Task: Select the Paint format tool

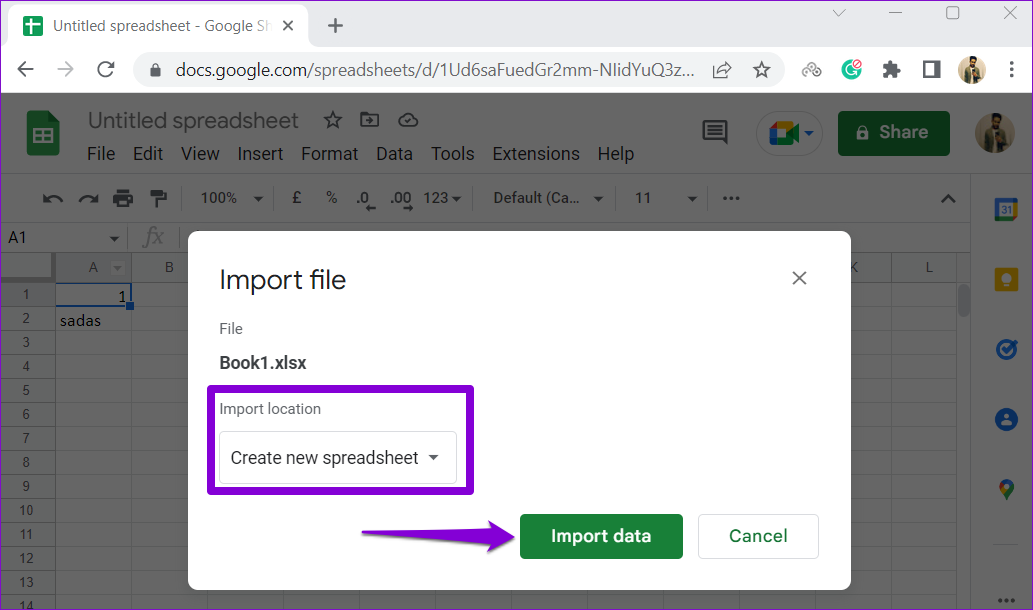Action: (x=158, y=198)
